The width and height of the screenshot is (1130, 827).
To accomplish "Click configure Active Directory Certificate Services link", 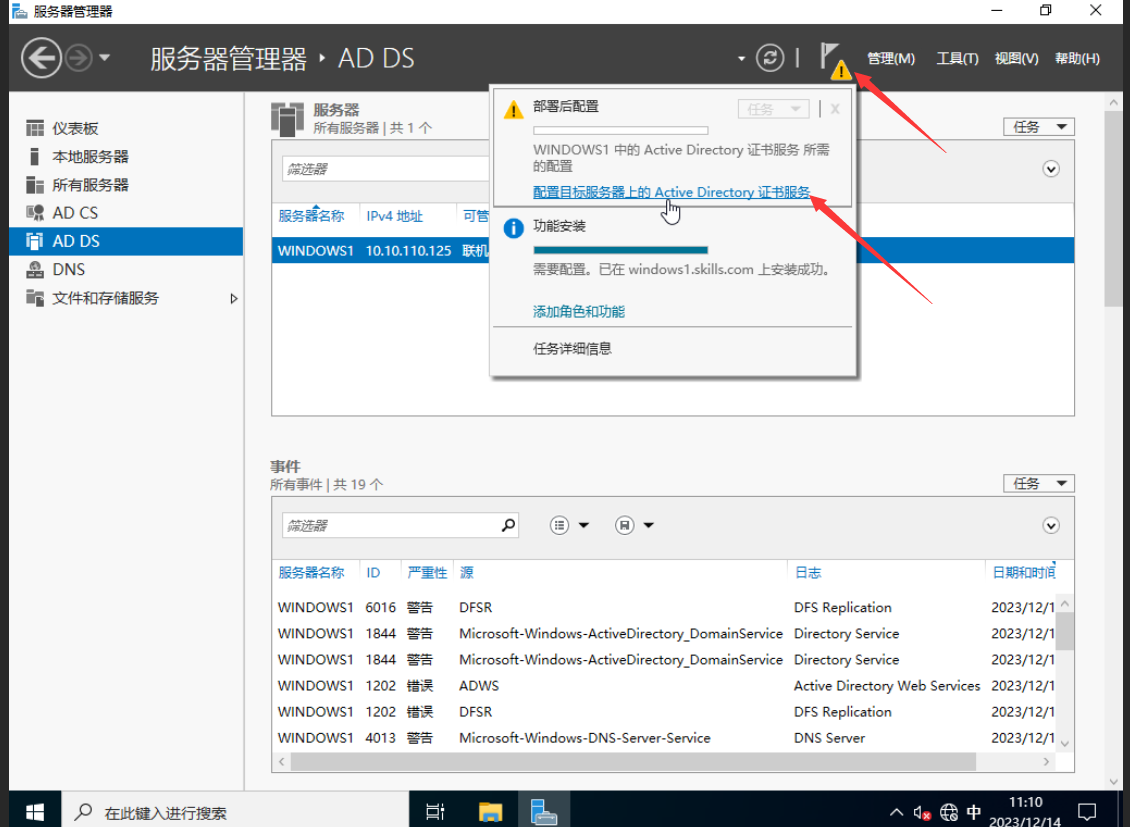I will point(671,192).
